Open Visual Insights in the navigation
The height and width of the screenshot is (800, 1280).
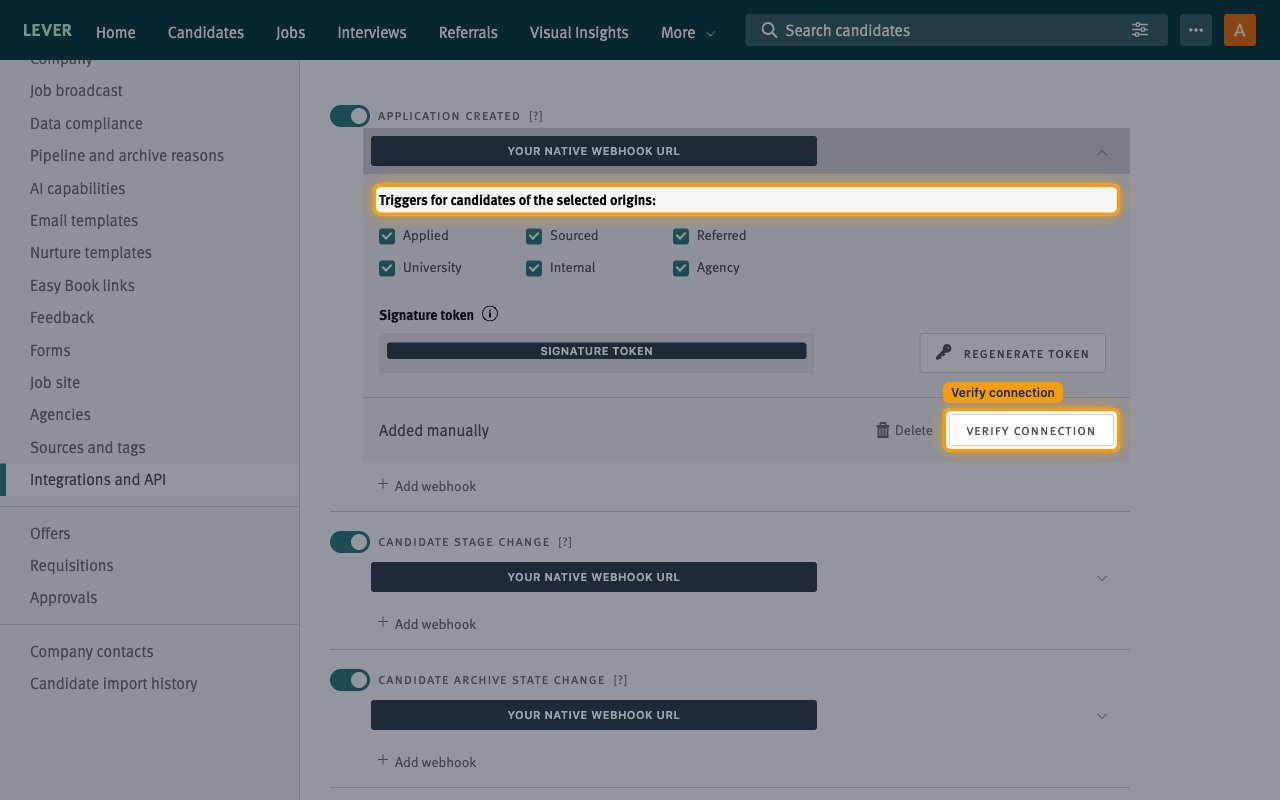(579, 32)
